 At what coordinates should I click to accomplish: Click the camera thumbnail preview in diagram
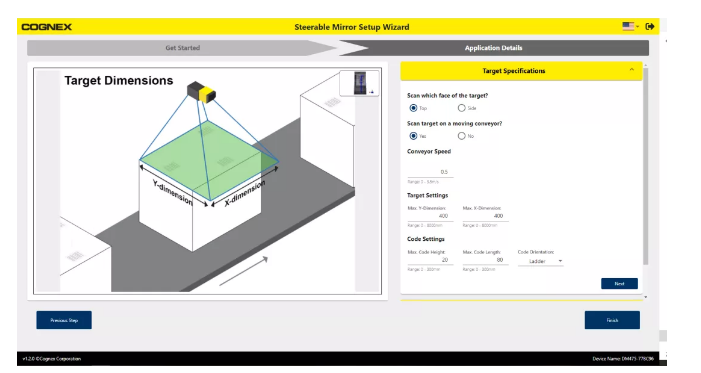(359, 83)
